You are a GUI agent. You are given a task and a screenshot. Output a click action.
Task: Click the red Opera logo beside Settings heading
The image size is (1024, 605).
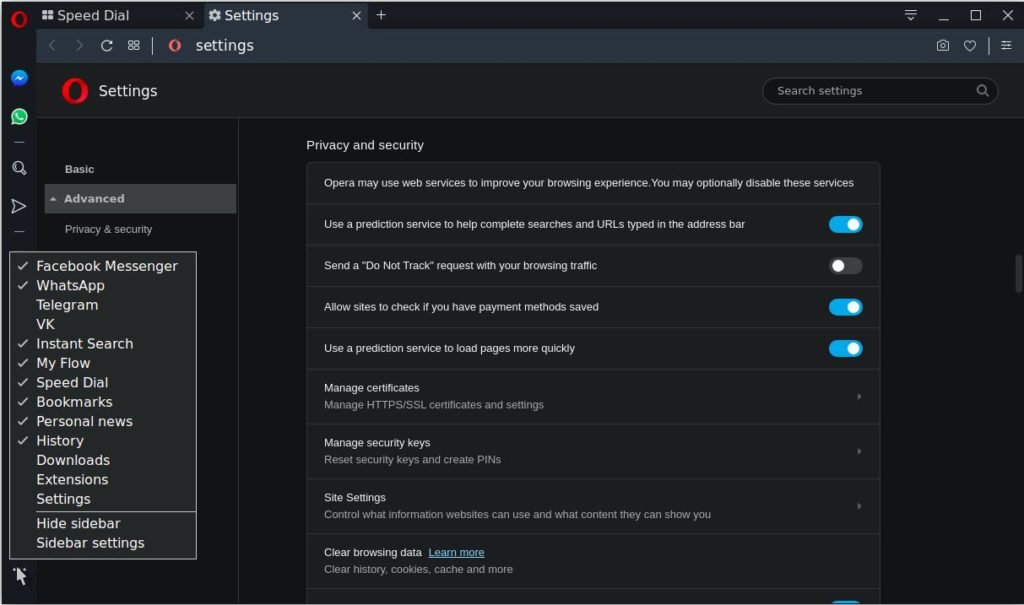point(74,91)
